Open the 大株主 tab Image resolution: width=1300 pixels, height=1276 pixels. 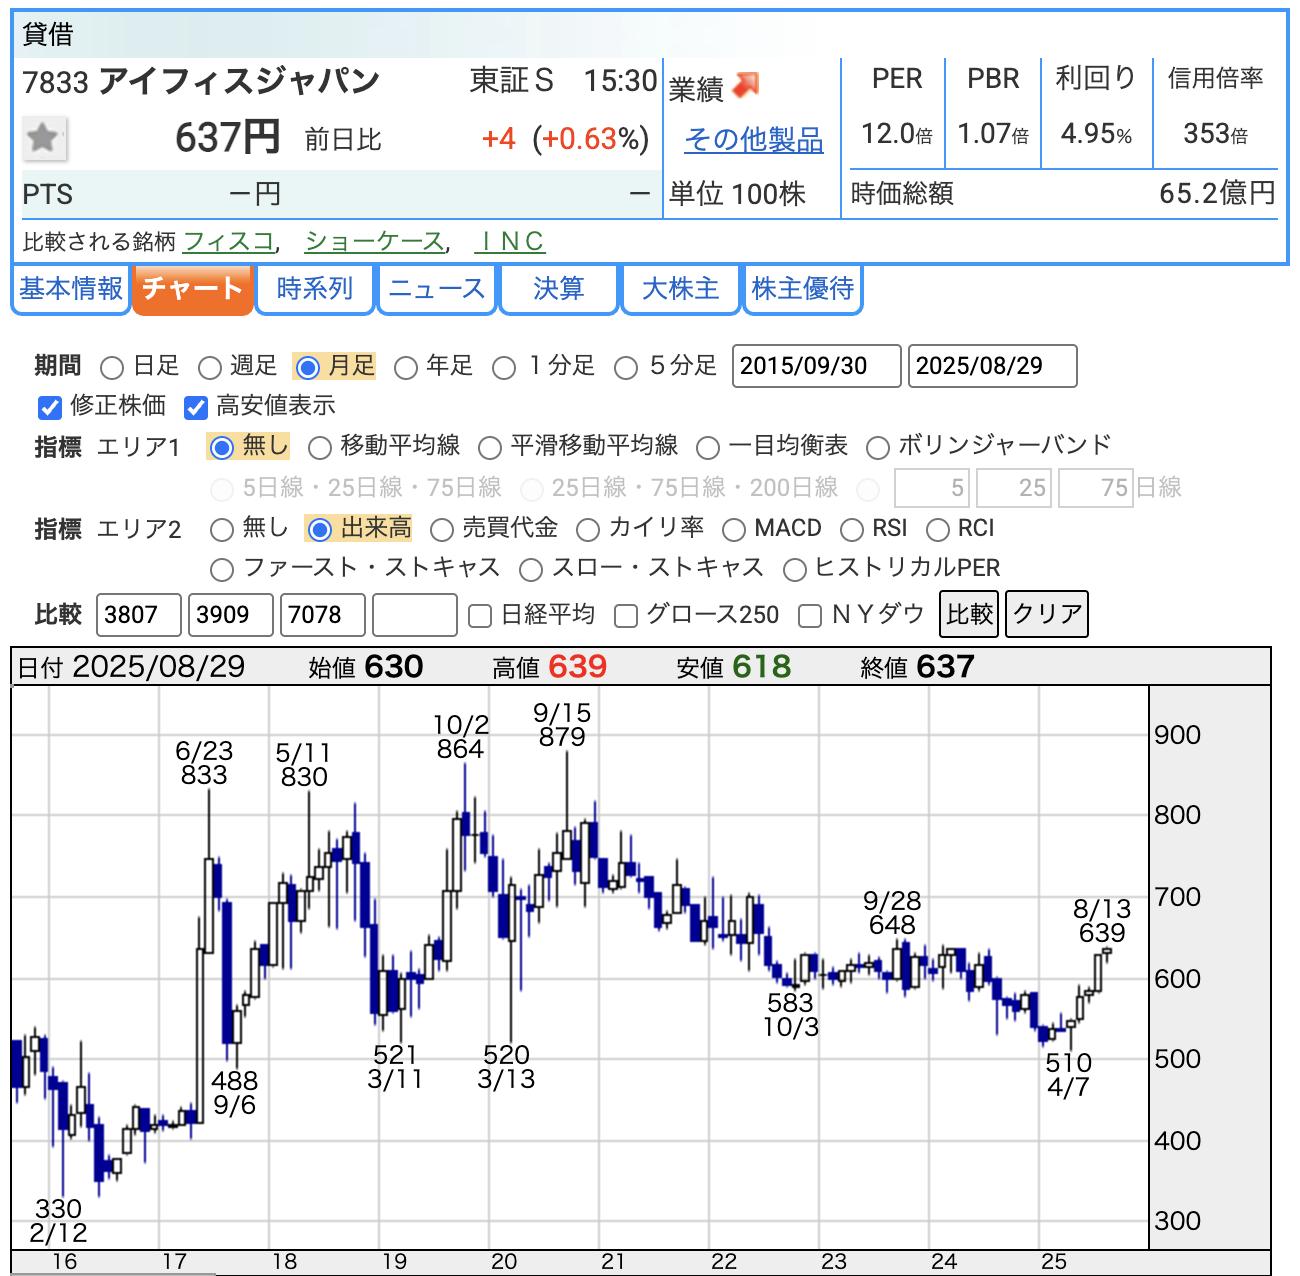coord(681,290)
